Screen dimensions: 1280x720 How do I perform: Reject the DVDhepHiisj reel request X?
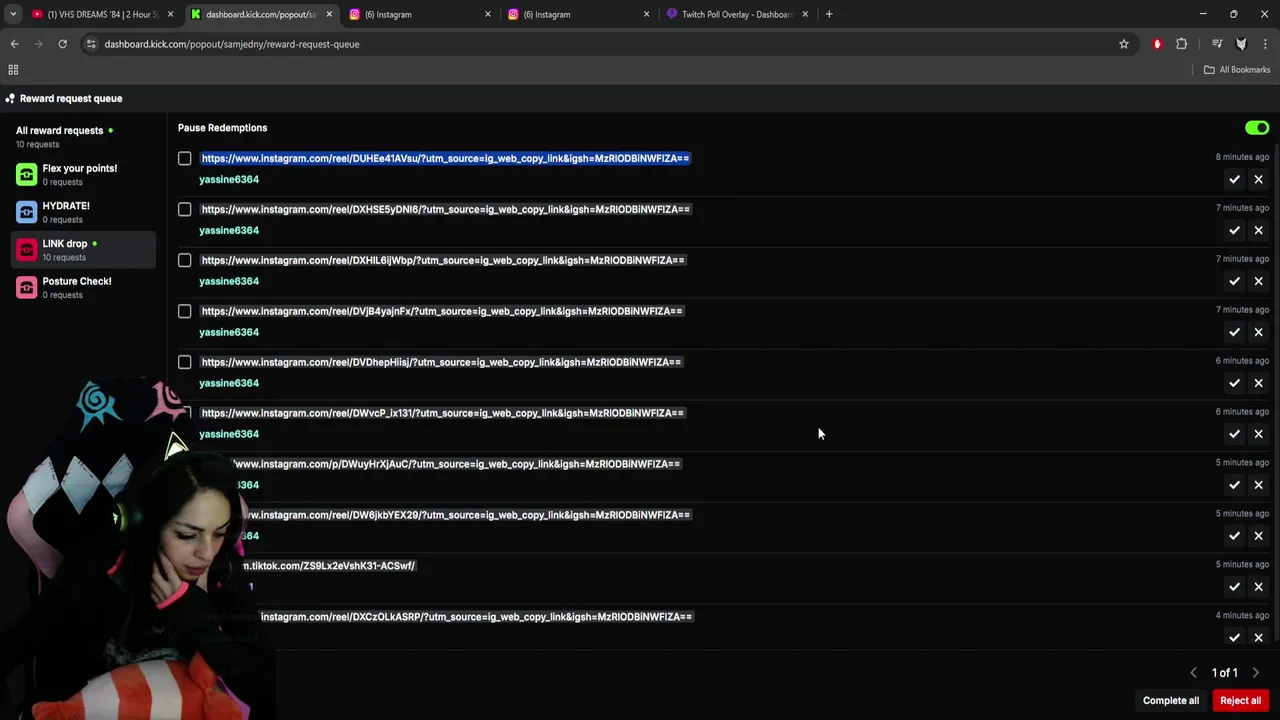click(x=1258, y=384)
